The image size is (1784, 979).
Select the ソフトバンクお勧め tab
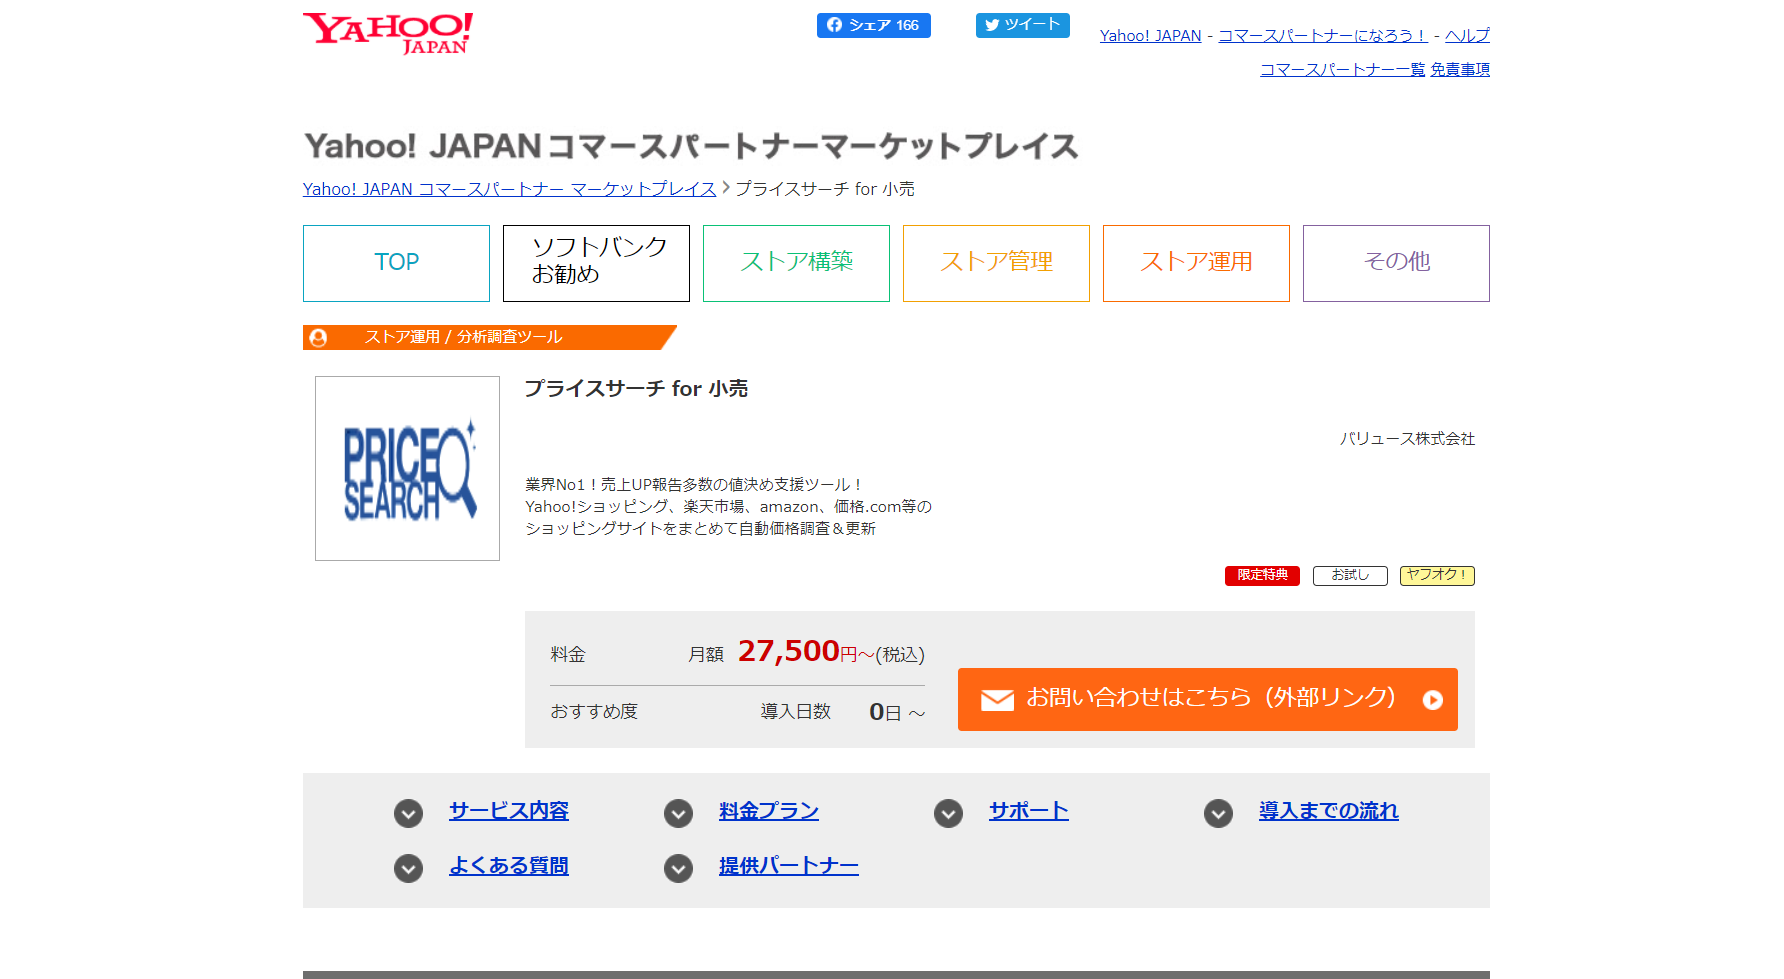tap(596, 263)
